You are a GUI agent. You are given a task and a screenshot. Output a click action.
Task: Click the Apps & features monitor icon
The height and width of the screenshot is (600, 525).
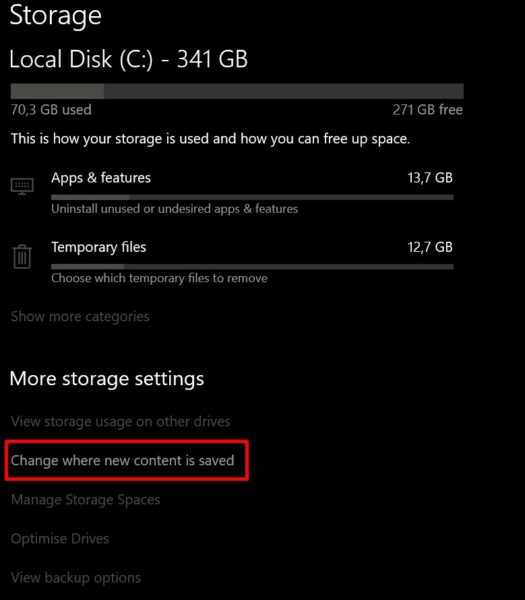pyautogui.click(x=22, y=186)
